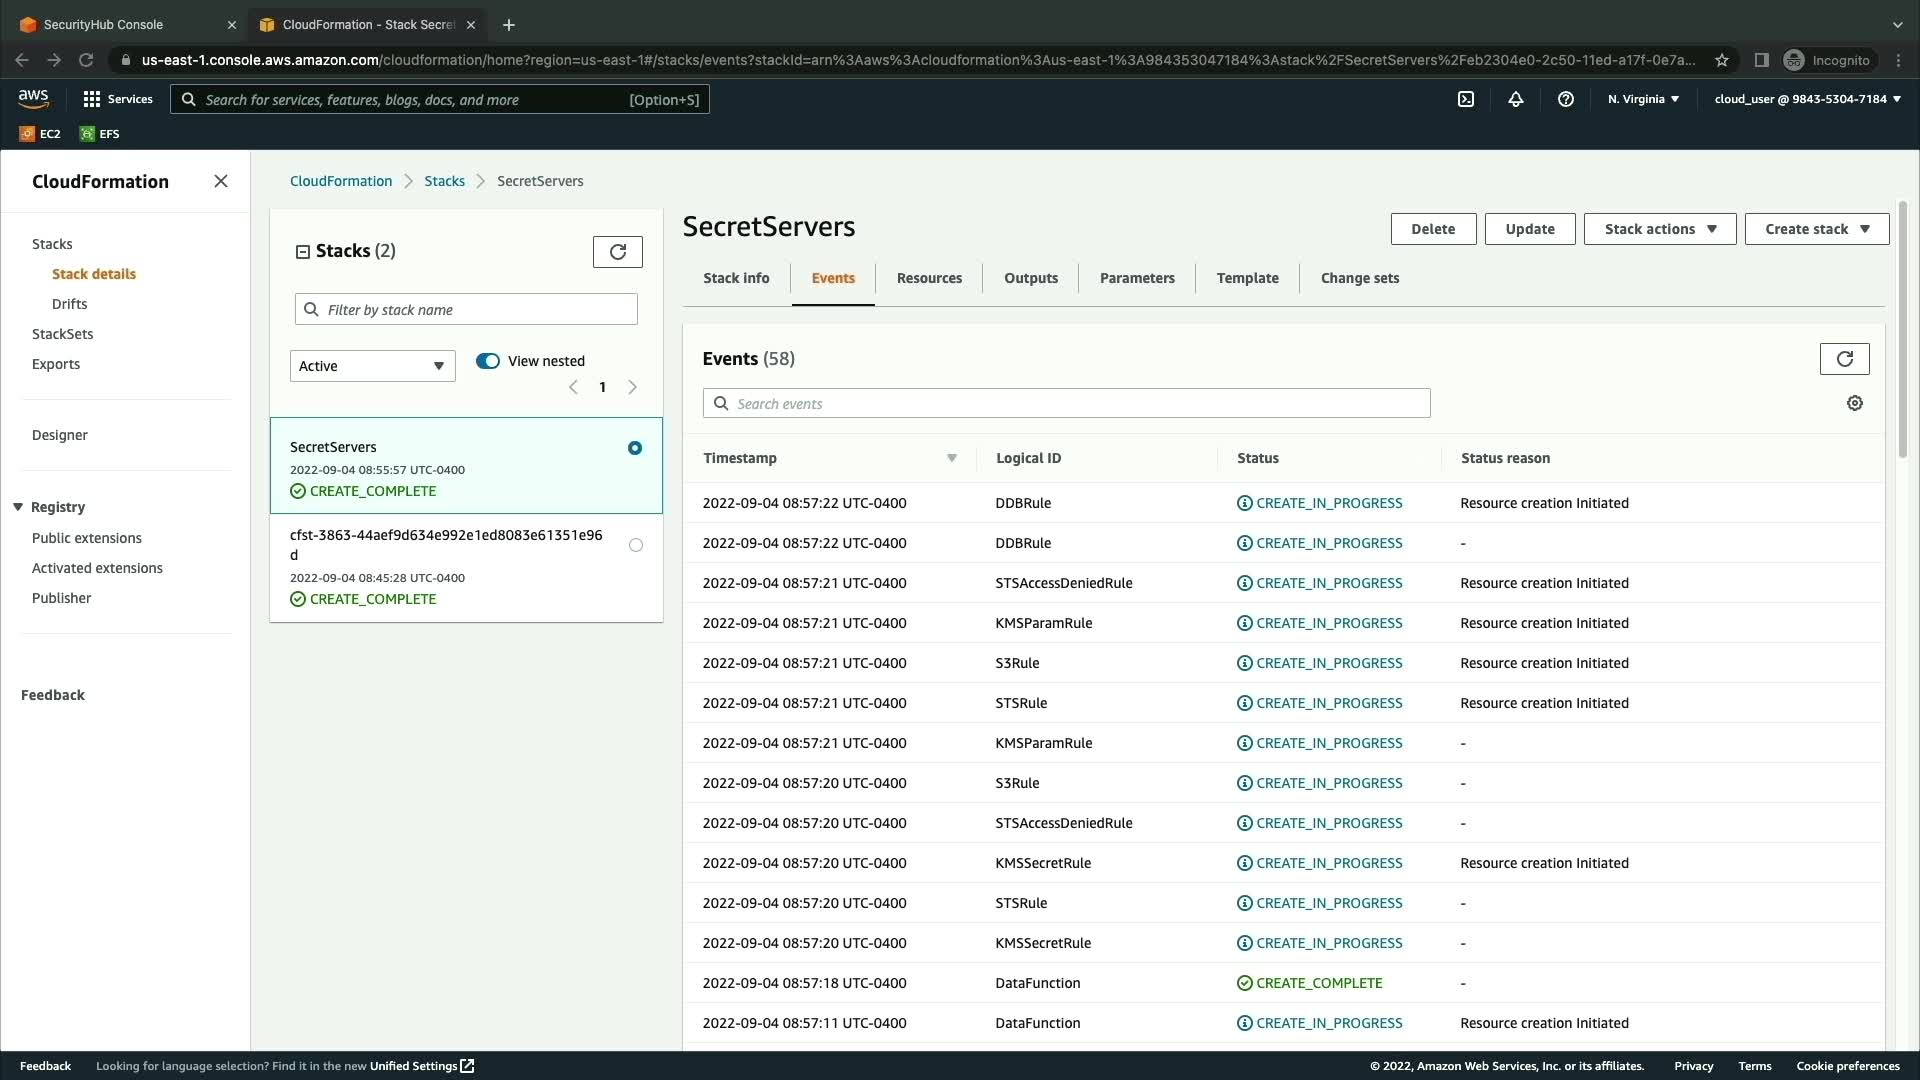Image resolution: width=1920 pixels, height=1080 pixels.
Task: Refresh the Stacks list
Action: click(617, 252)
